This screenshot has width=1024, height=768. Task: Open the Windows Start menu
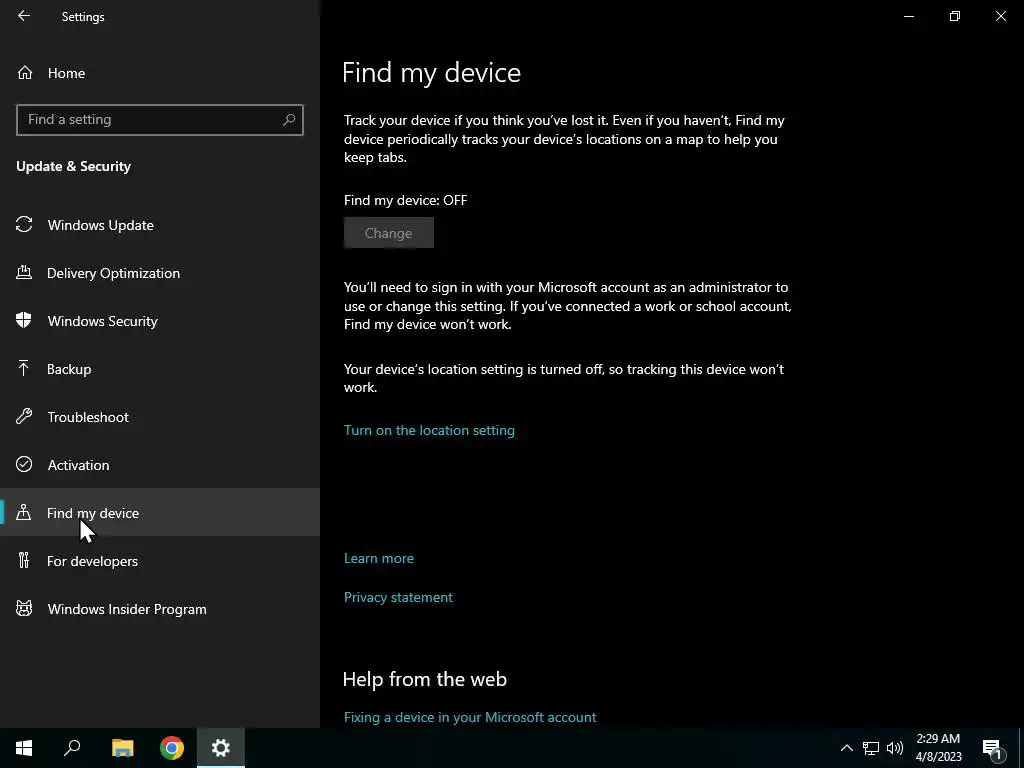(x=24, y=748)
